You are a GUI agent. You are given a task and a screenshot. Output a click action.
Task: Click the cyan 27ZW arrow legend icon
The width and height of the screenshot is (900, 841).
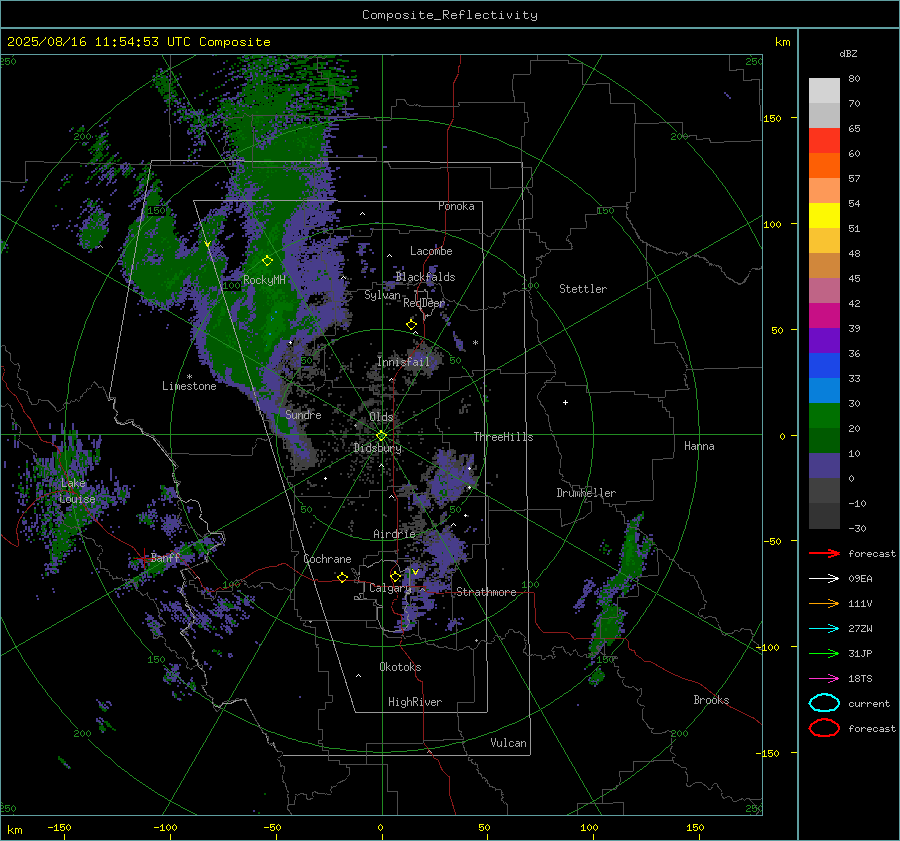(x=824, y=629)
